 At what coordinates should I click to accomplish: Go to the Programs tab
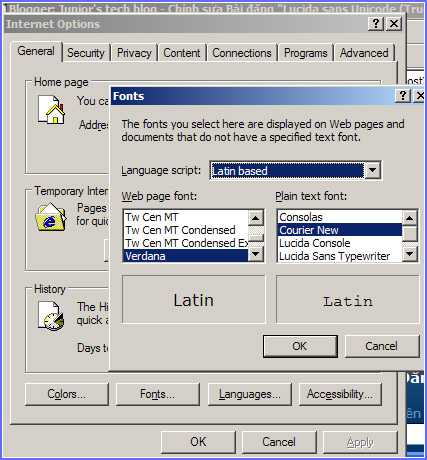(x=306, y=53)
